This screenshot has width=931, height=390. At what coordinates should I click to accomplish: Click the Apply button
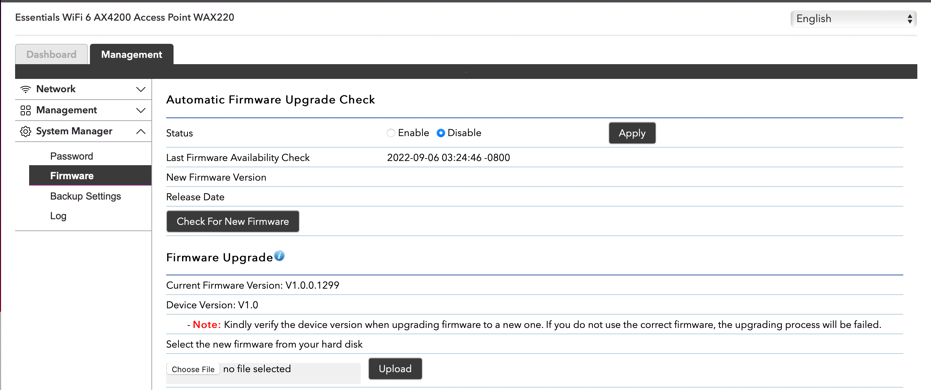click(x=632, y=133)
